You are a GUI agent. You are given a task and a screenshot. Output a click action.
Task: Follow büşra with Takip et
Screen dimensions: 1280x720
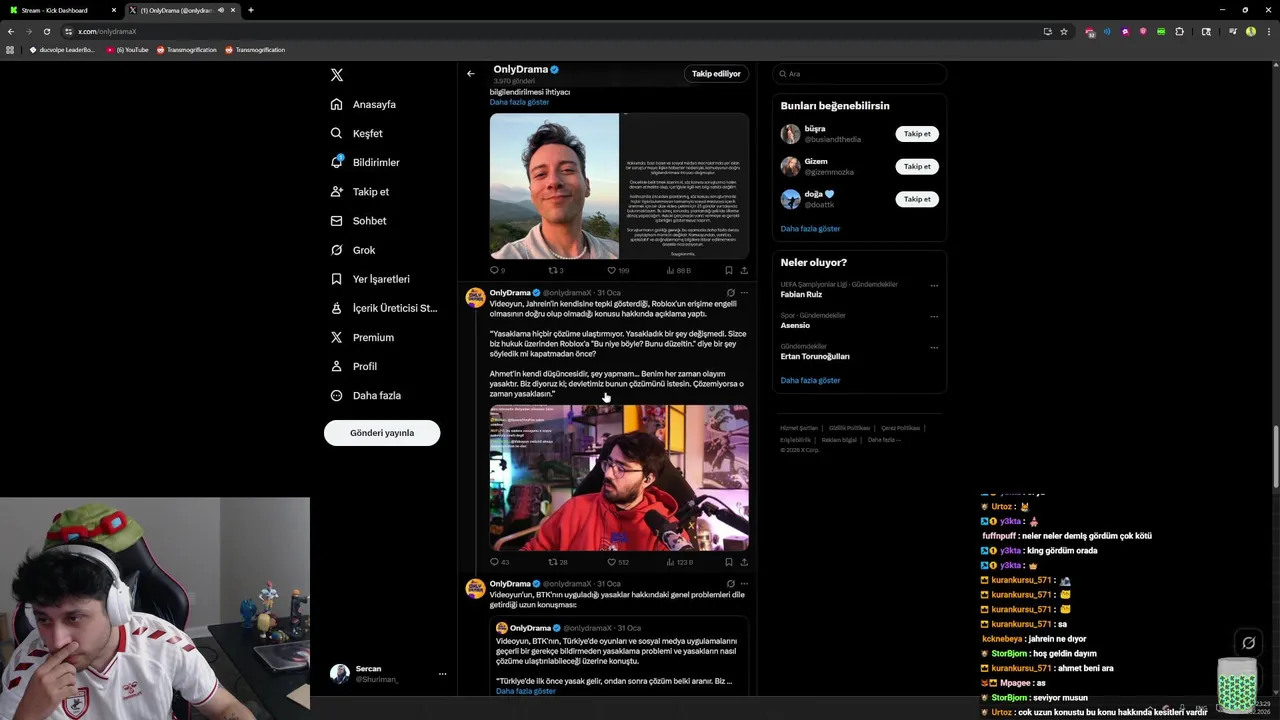click(917, 134)
